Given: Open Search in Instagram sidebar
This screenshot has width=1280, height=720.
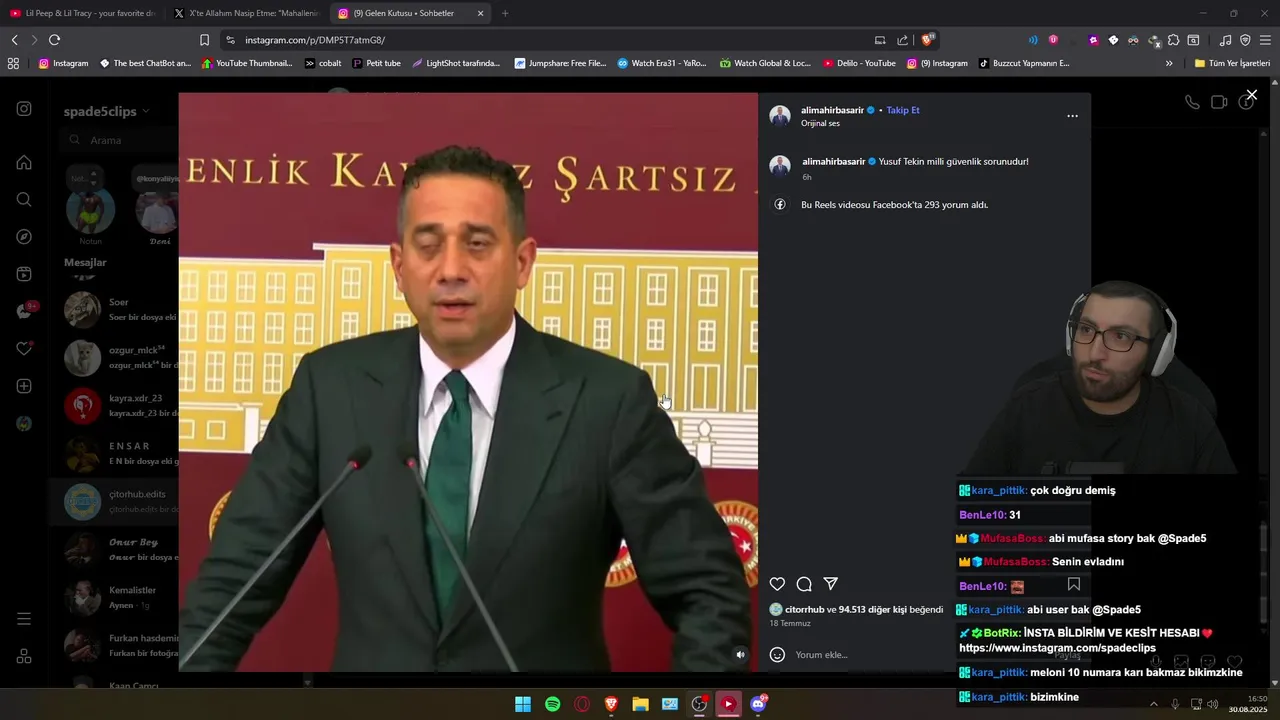Looking at the screenshot, I should 24,199.
